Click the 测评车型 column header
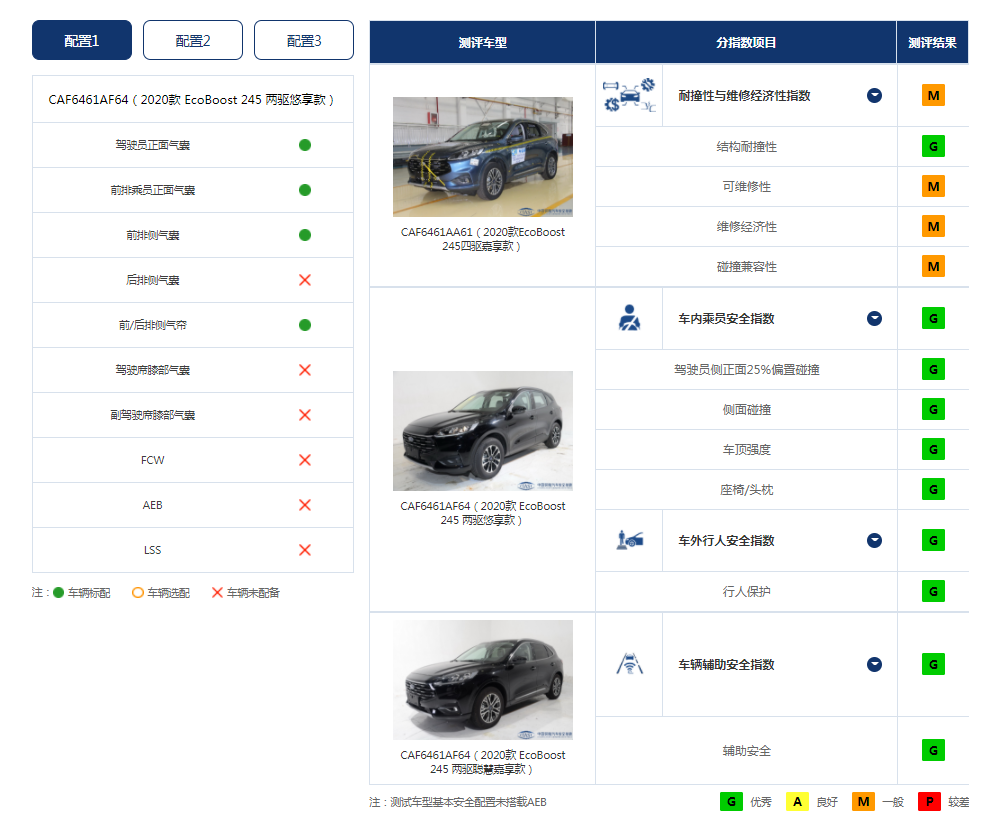The image size is (992, 828). [483, 42]
